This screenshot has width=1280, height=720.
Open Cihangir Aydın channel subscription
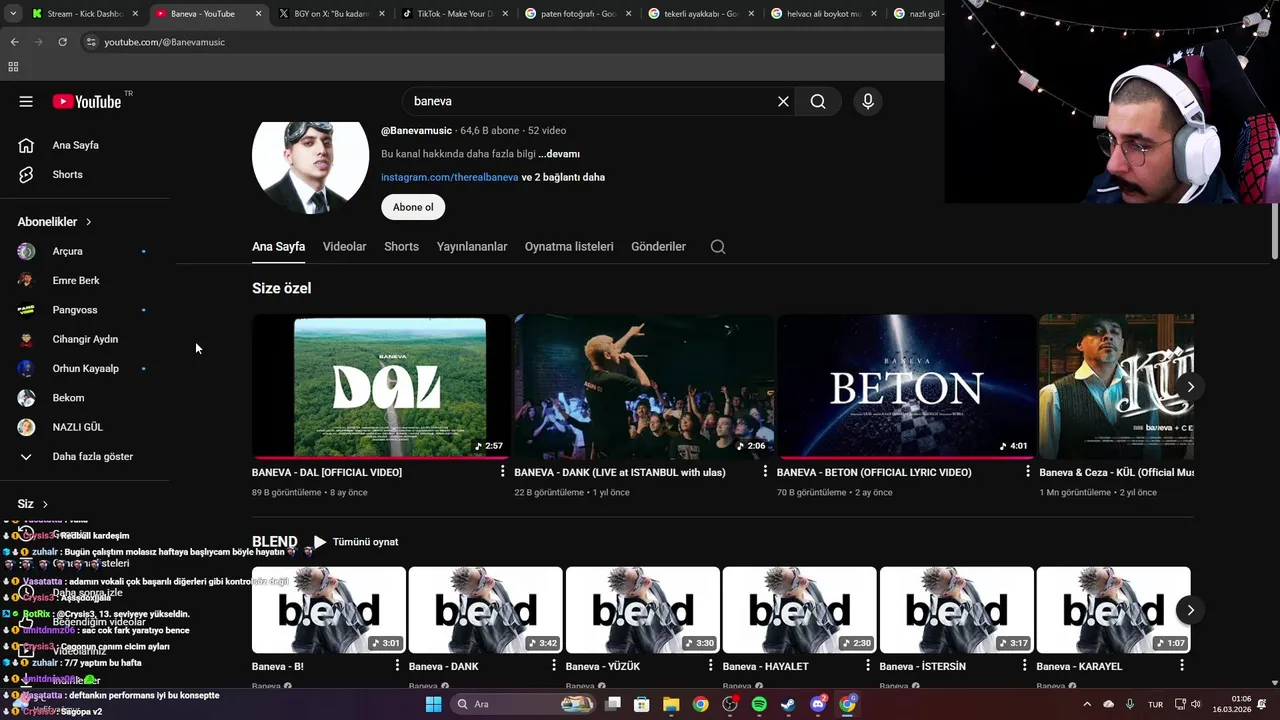86,339
